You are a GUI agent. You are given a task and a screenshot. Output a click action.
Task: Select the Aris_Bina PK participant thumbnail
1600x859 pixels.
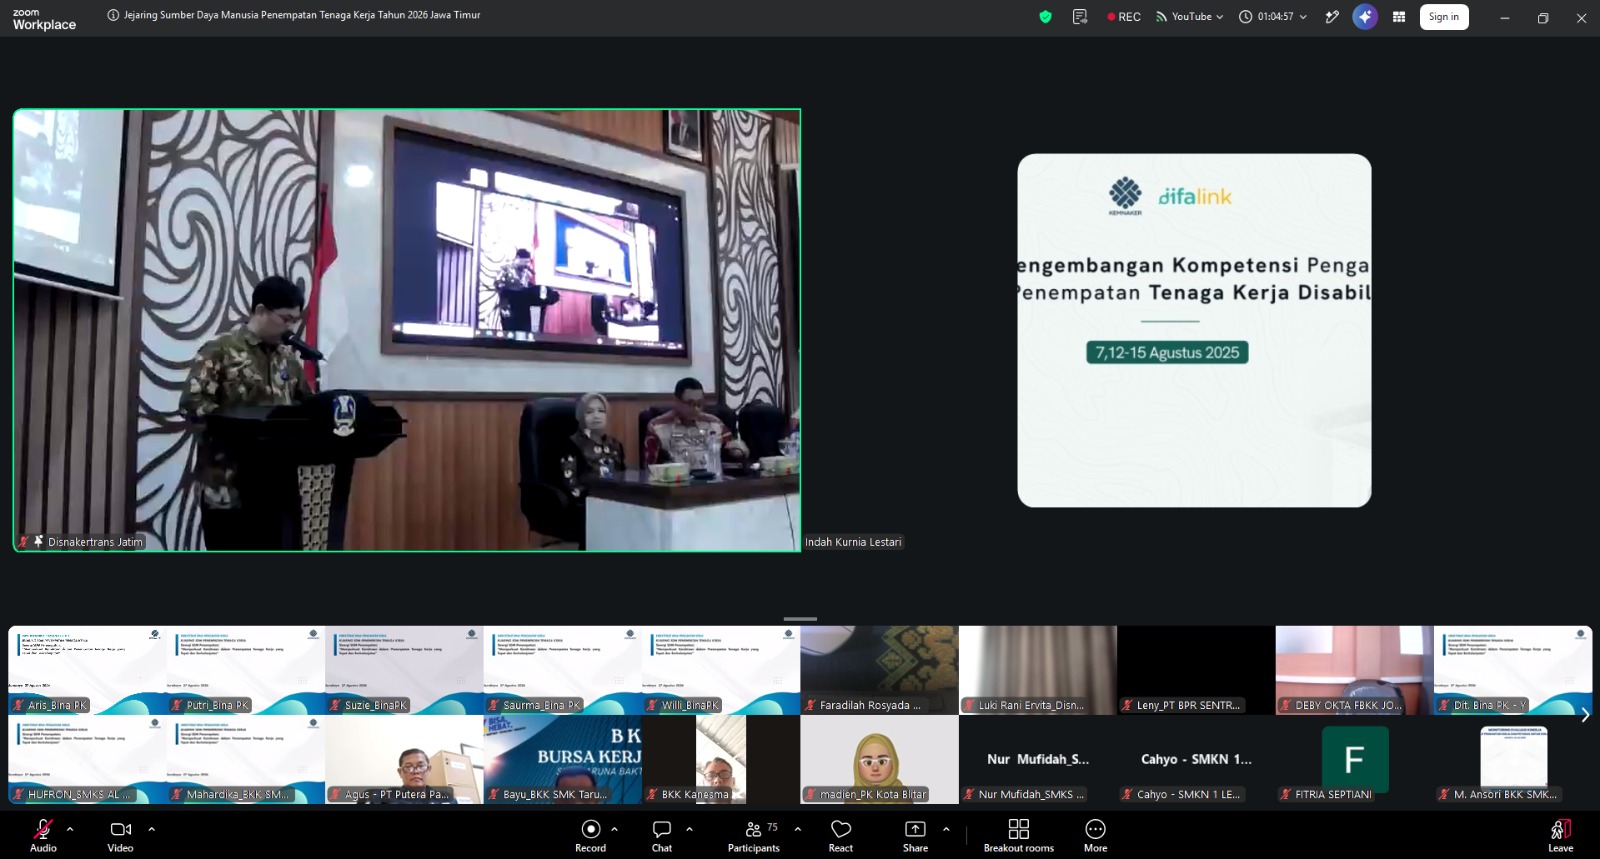[x=87, y=670]
